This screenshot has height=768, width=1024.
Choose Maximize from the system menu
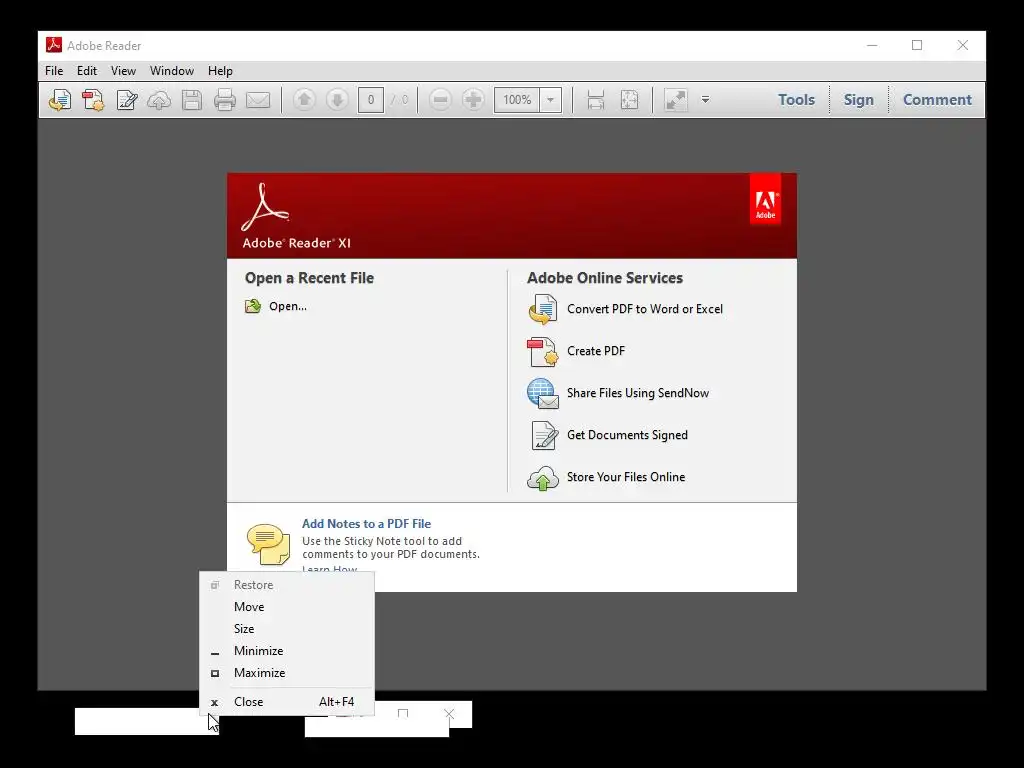point(287,673)
